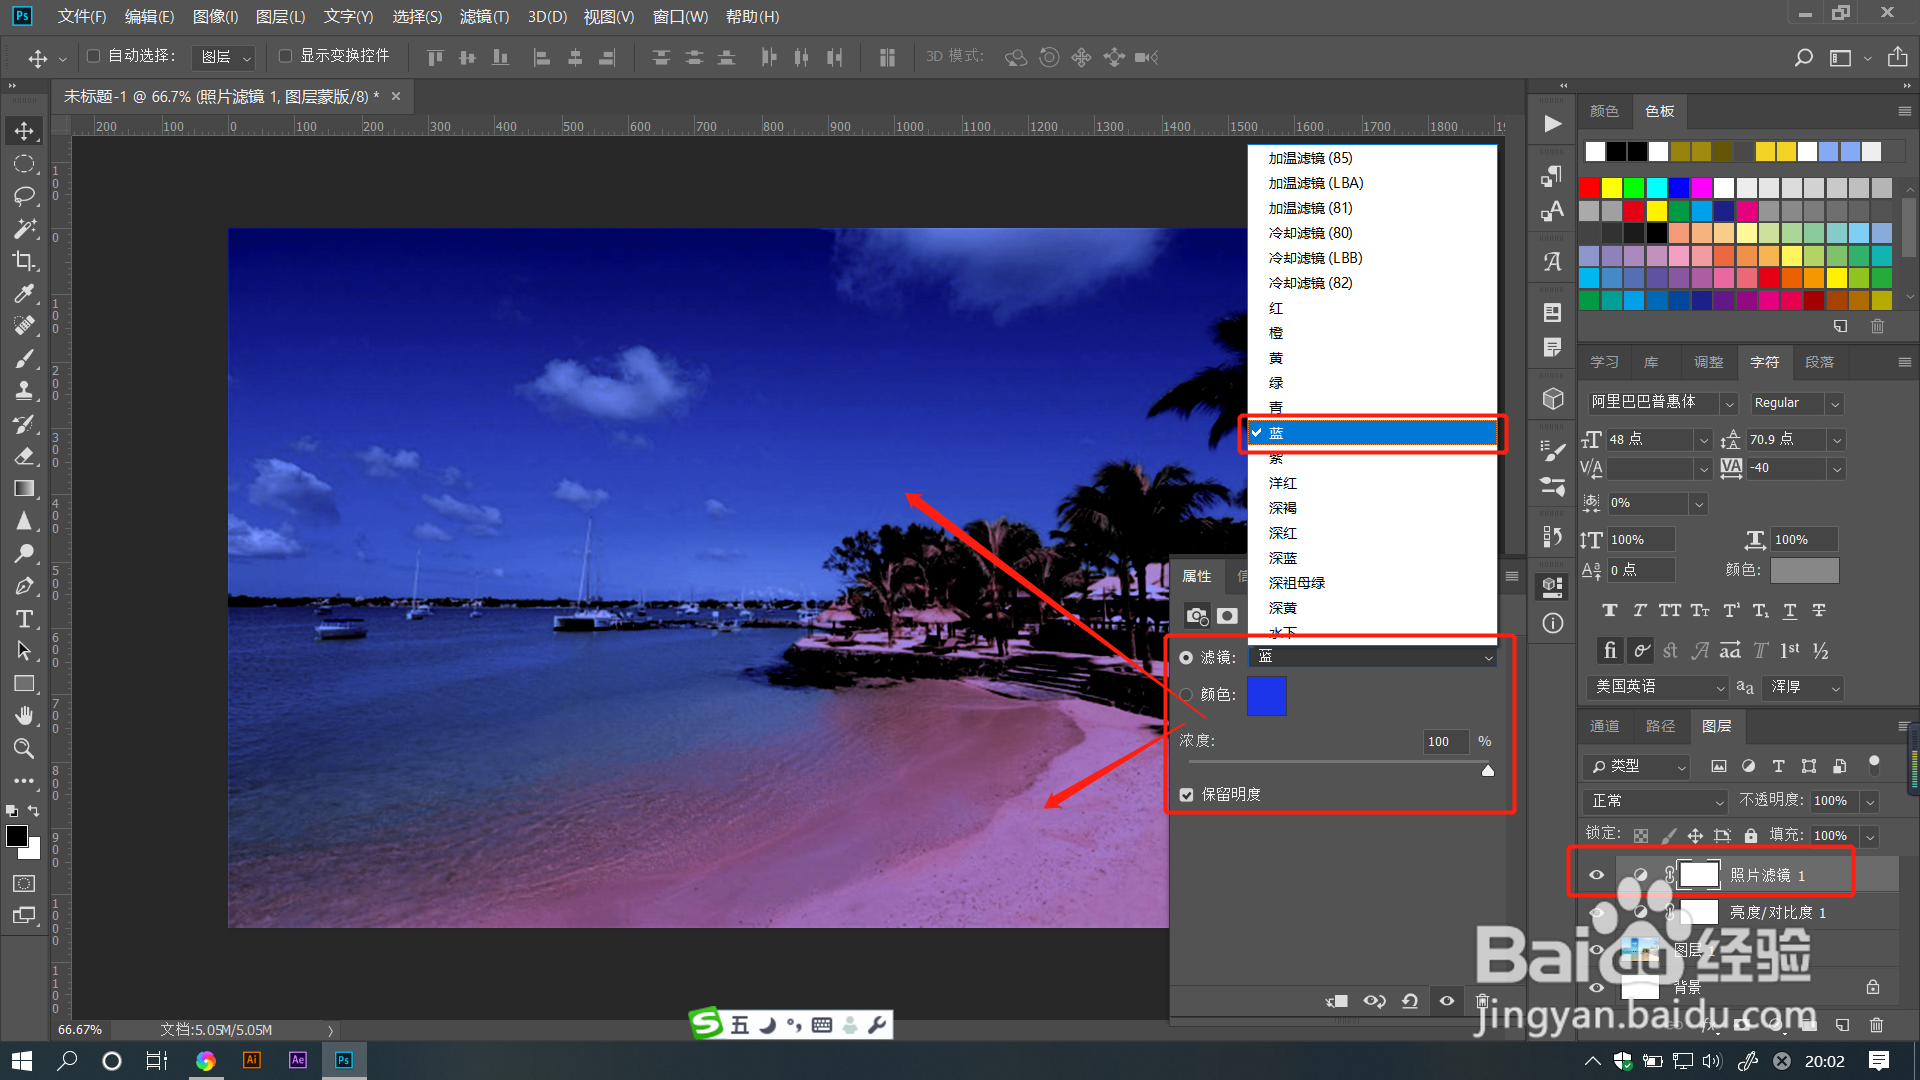Select the Hand tool
The image size is (1920, 1080).
[24, 716]
